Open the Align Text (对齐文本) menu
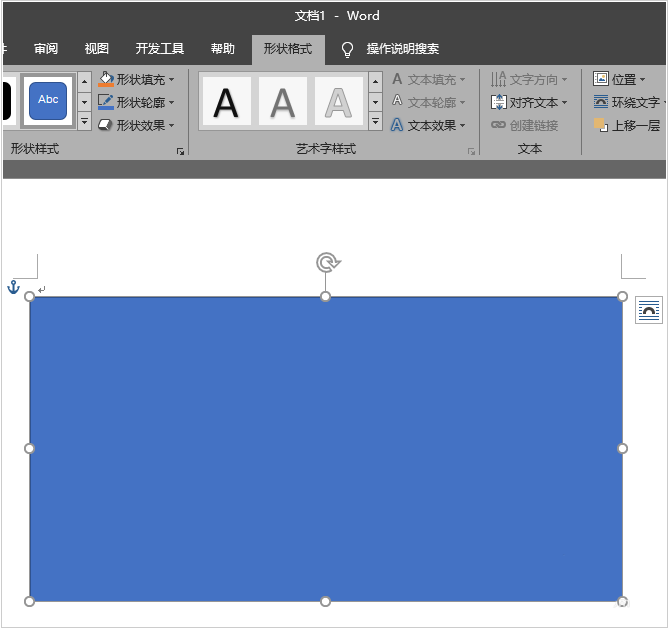This screenshot has height=628, width=668. pyautogui.click(x=529, y=103)
